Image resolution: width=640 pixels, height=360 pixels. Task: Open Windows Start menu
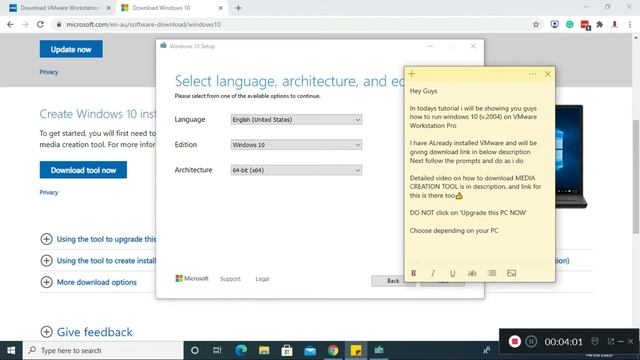11,350
